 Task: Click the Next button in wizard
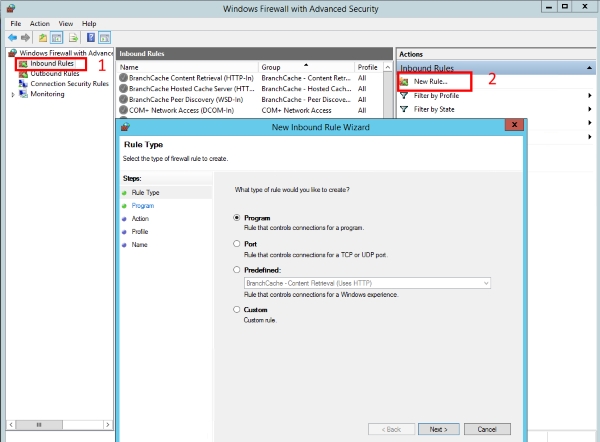pos(438,429)
